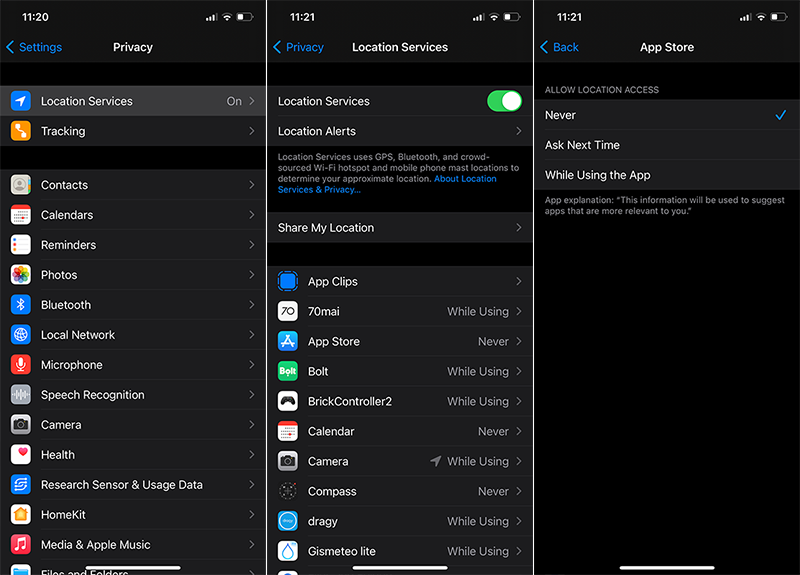Tap the Camera app icon in Location Services
This screenshot has height=575, width=800.
(288, 461)
